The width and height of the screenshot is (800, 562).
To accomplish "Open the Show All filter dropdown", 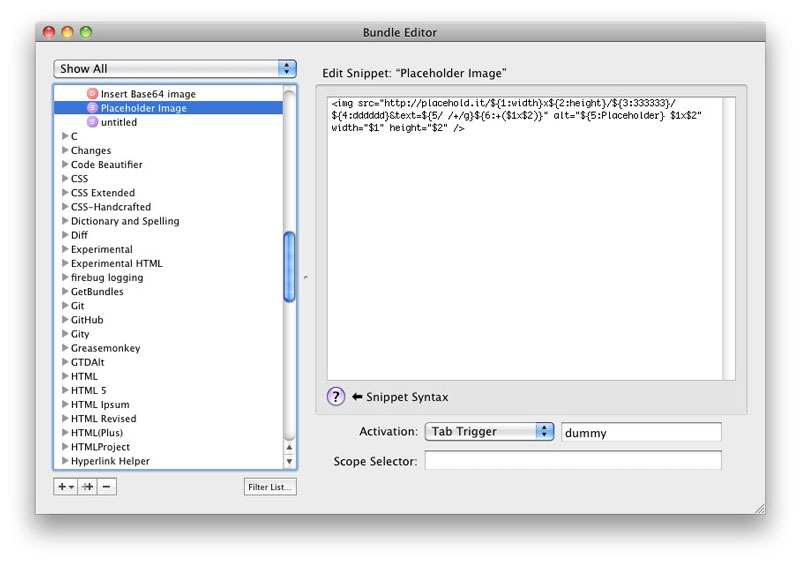I will point(175,69).
